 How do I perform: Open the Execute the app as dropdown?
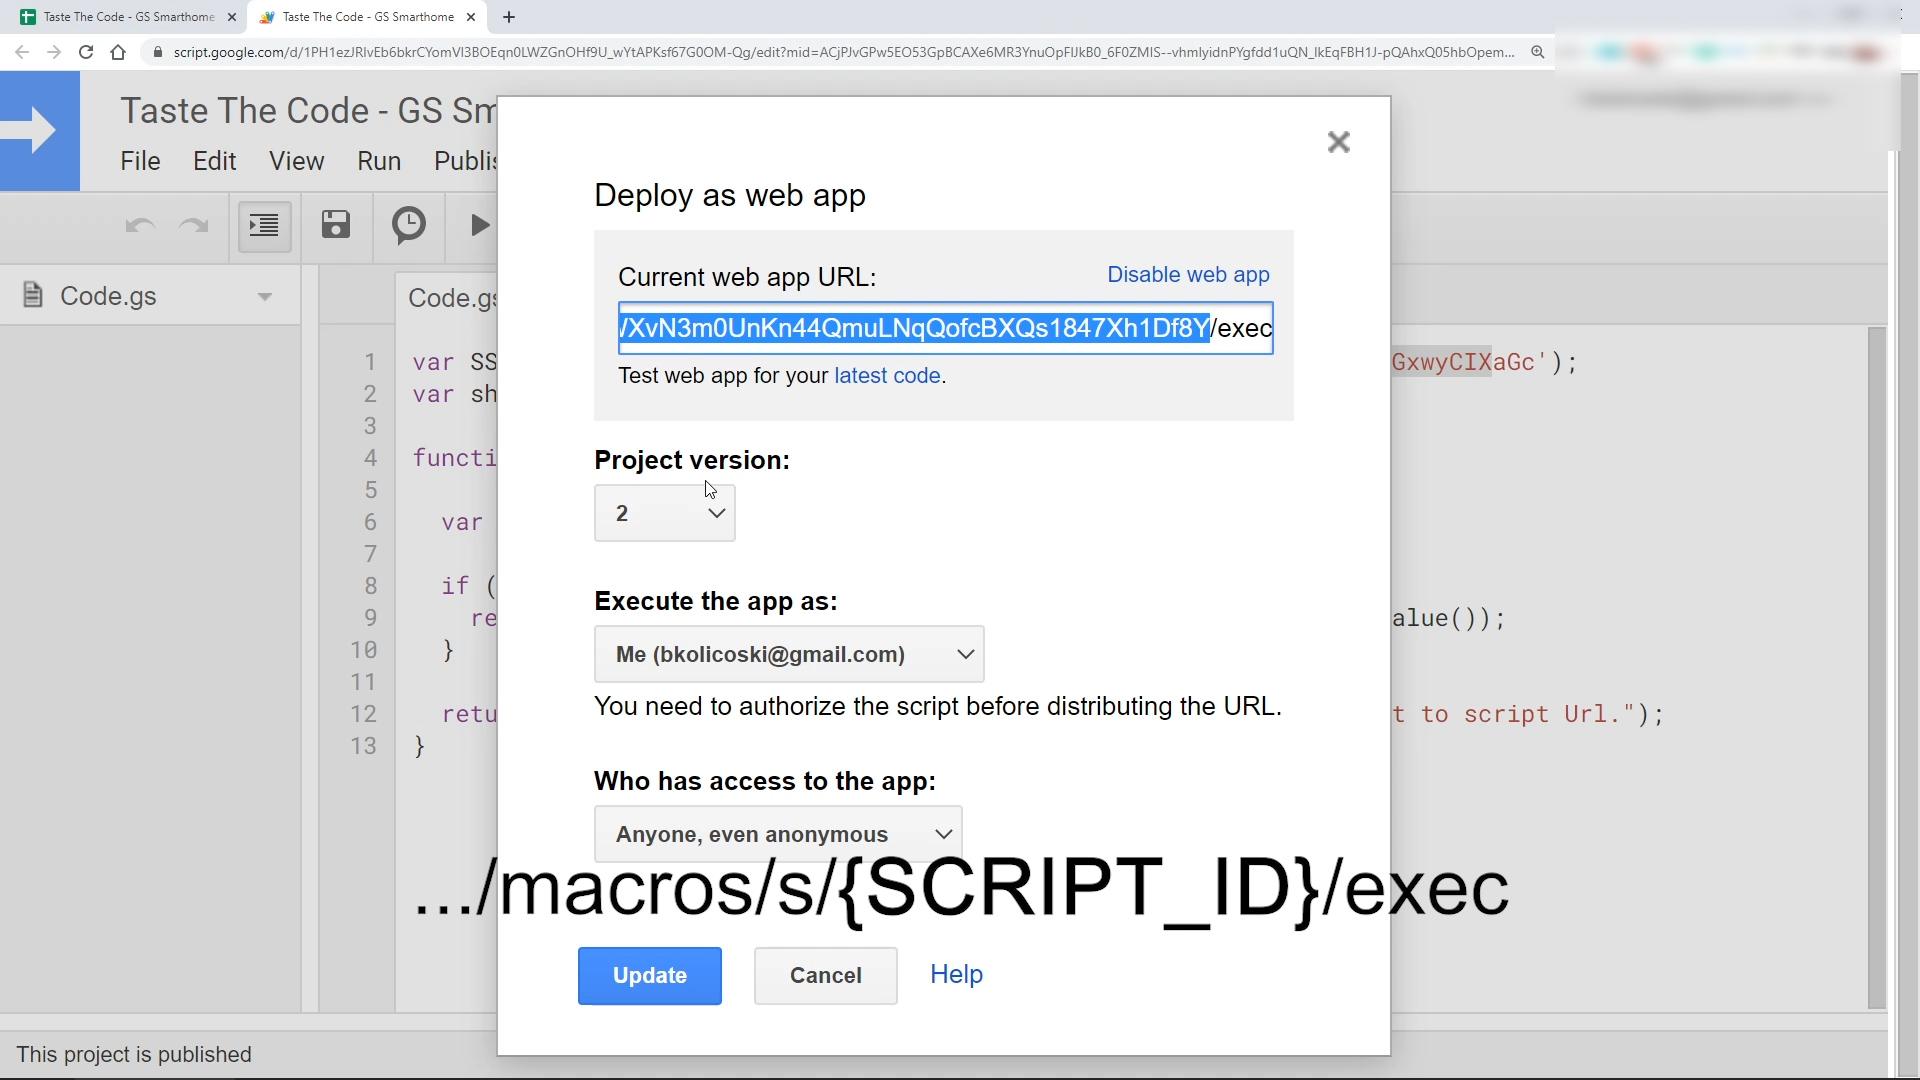pos(789,654)
